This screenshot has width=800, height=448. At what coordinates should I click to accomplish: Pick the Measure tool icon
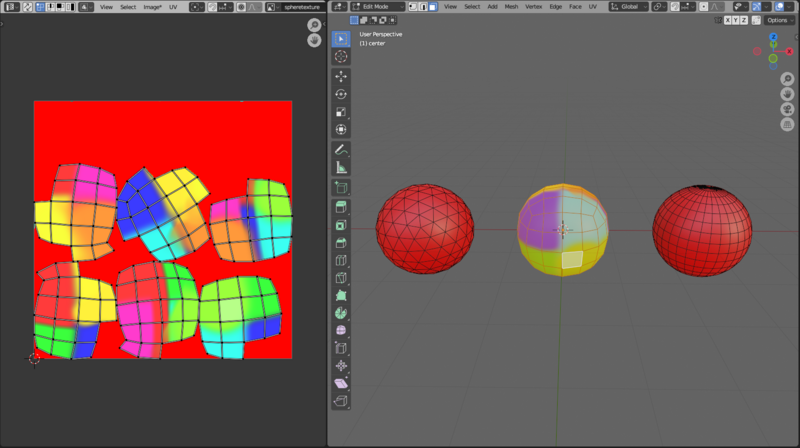341,167
